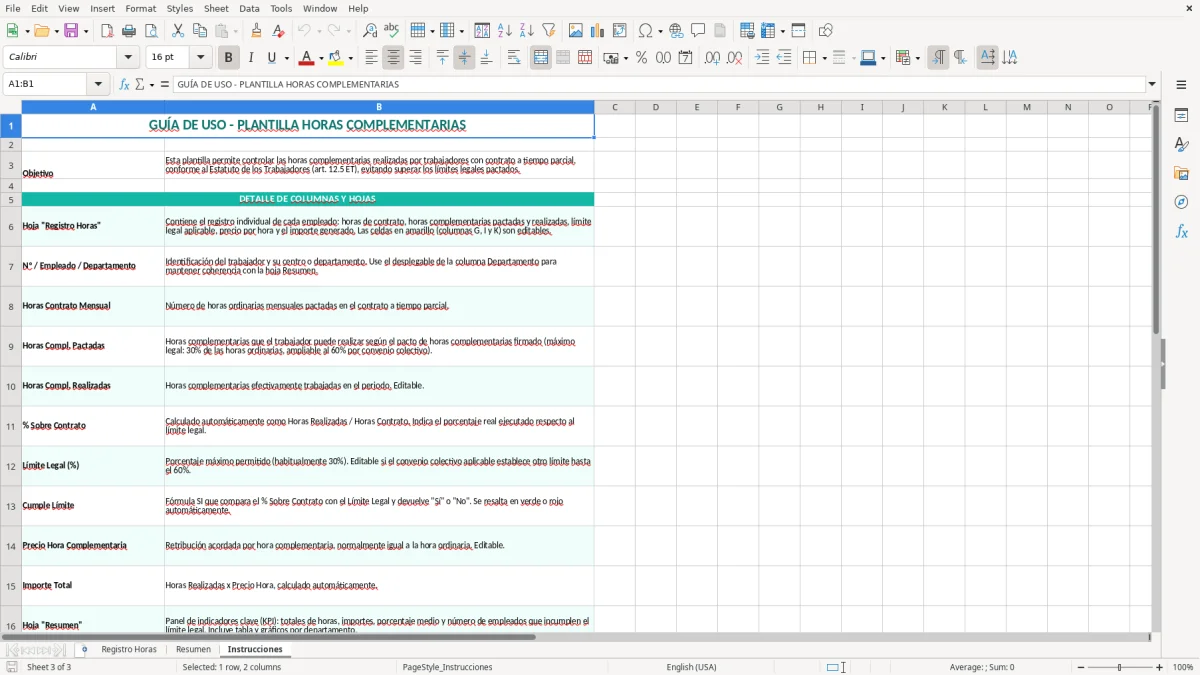
Task: Apply red font color swatch
Action: point(308,58)
